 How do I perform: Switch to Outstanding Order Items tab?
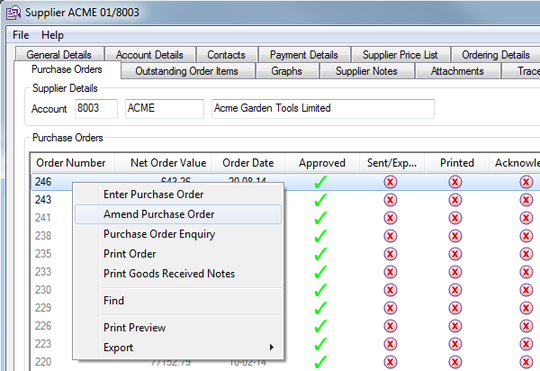coord(187,71)
